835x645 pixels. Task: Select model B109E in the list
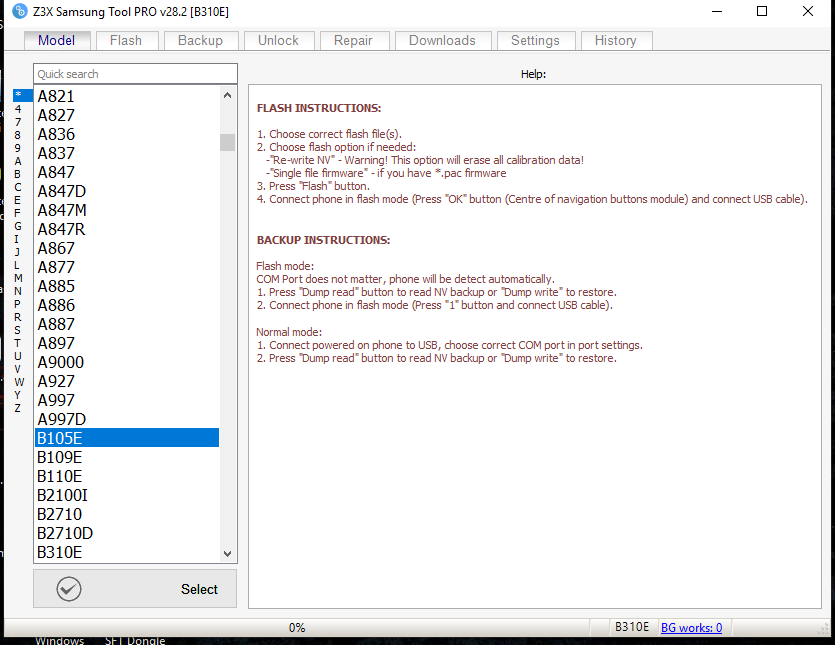[127, 457]
